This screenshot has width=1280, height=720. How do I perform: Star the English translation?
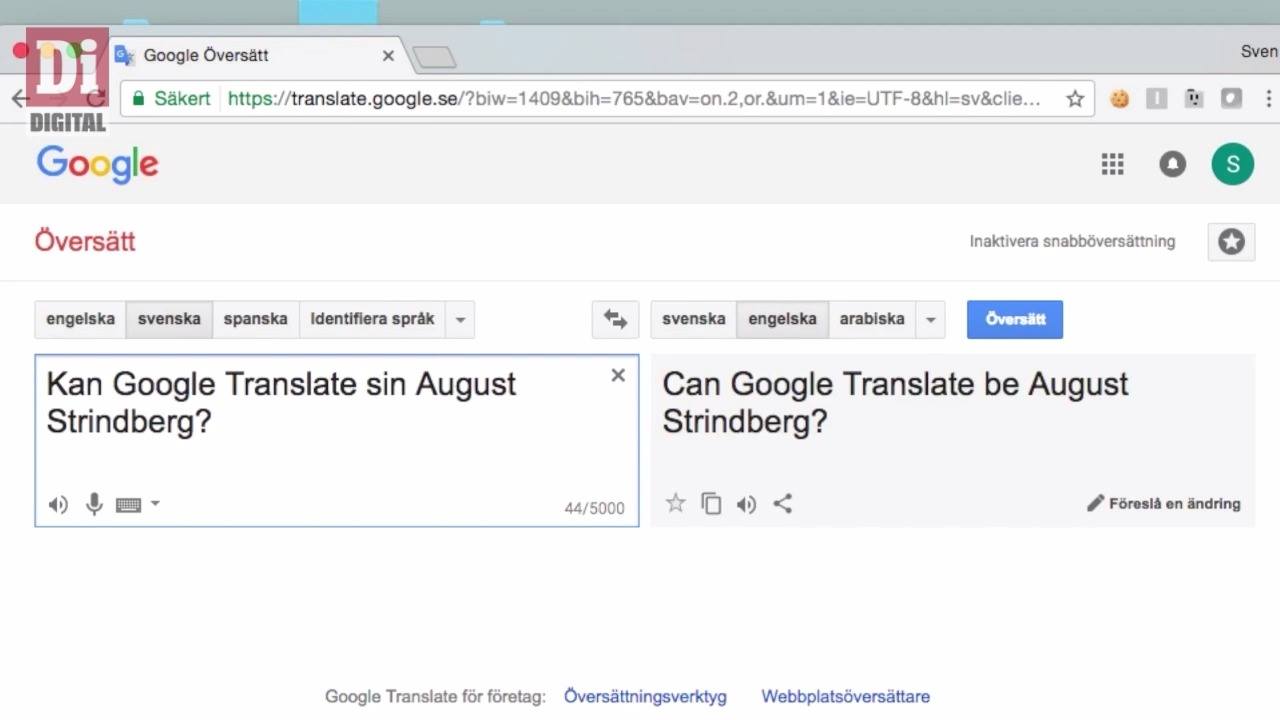click(x=676, y=503)
